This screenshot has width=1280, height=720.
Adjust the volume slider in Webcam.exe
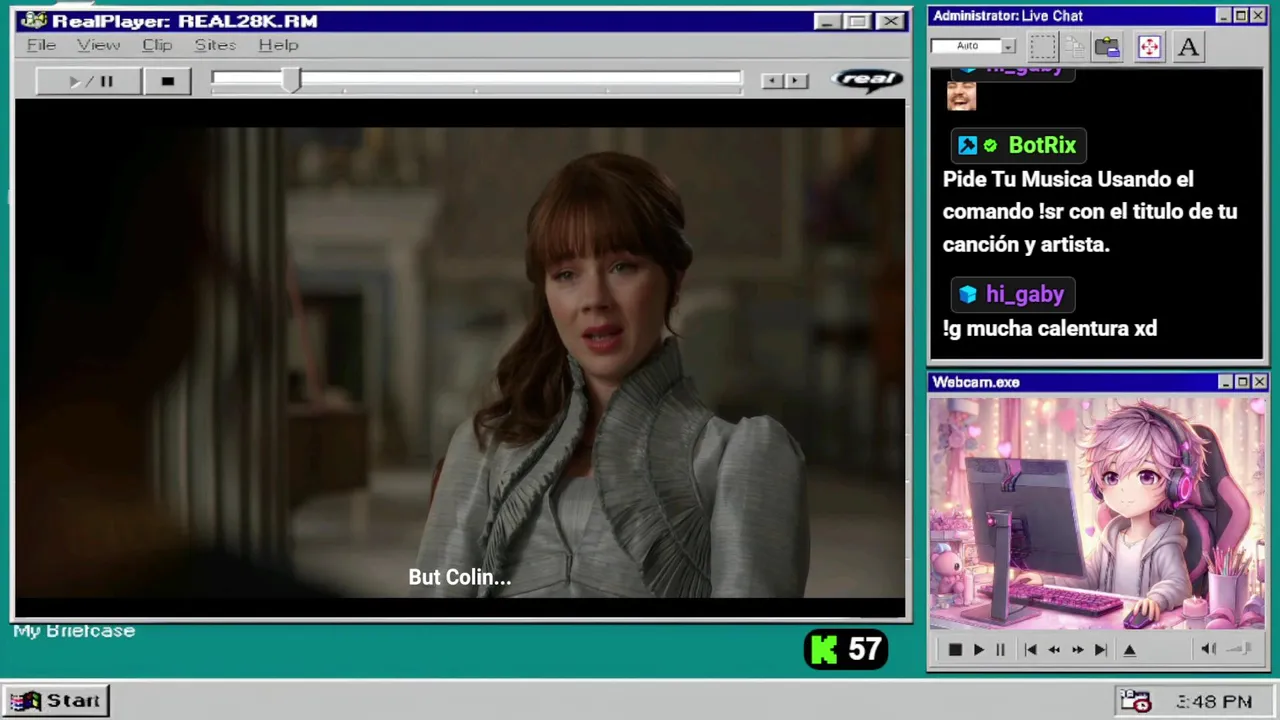click(x=1239, y=649)
